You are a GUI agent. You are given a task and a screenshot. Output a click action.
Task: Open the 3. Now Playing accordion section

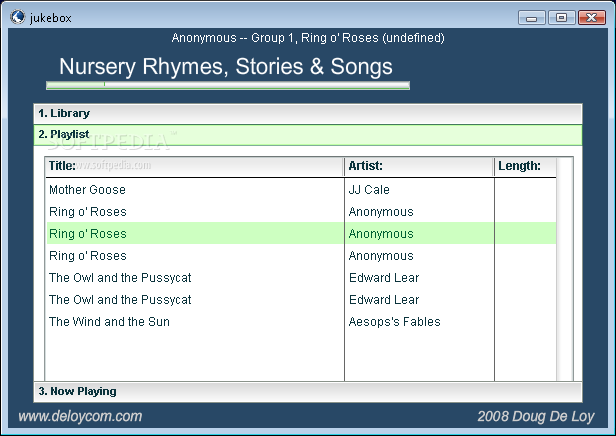pos(308,391)
